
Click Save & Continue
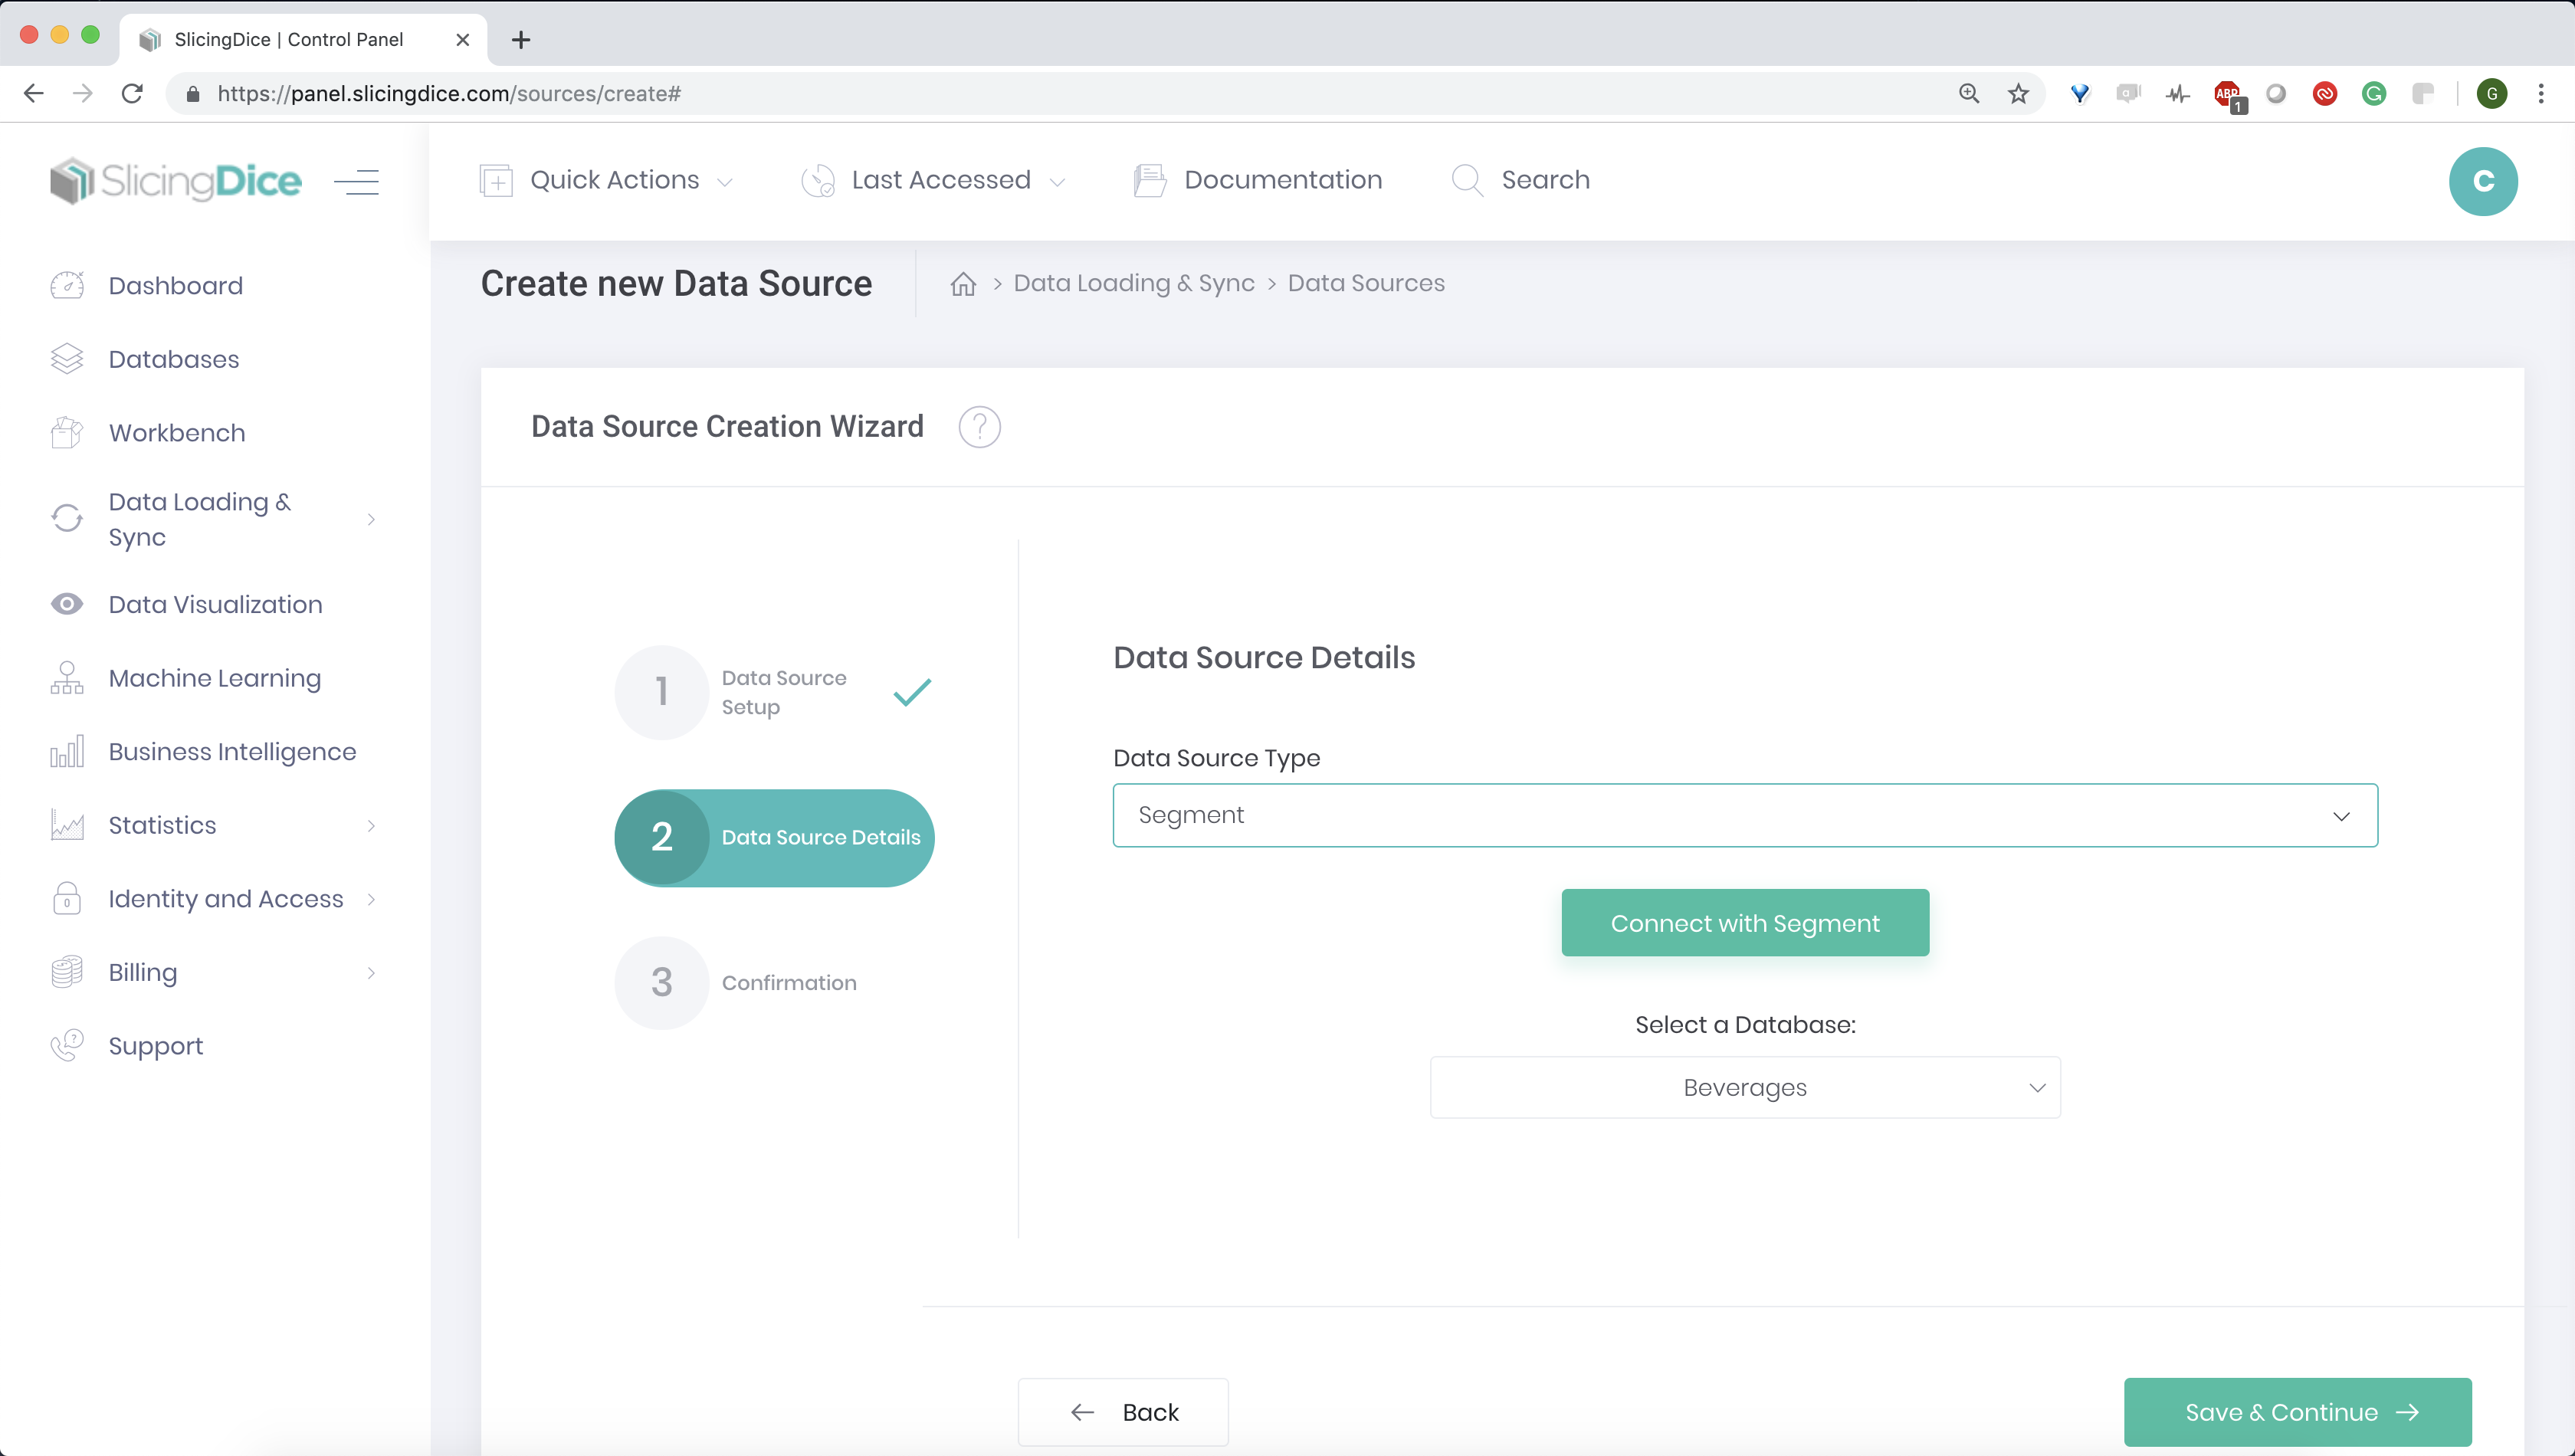tap(2296, 1412)
